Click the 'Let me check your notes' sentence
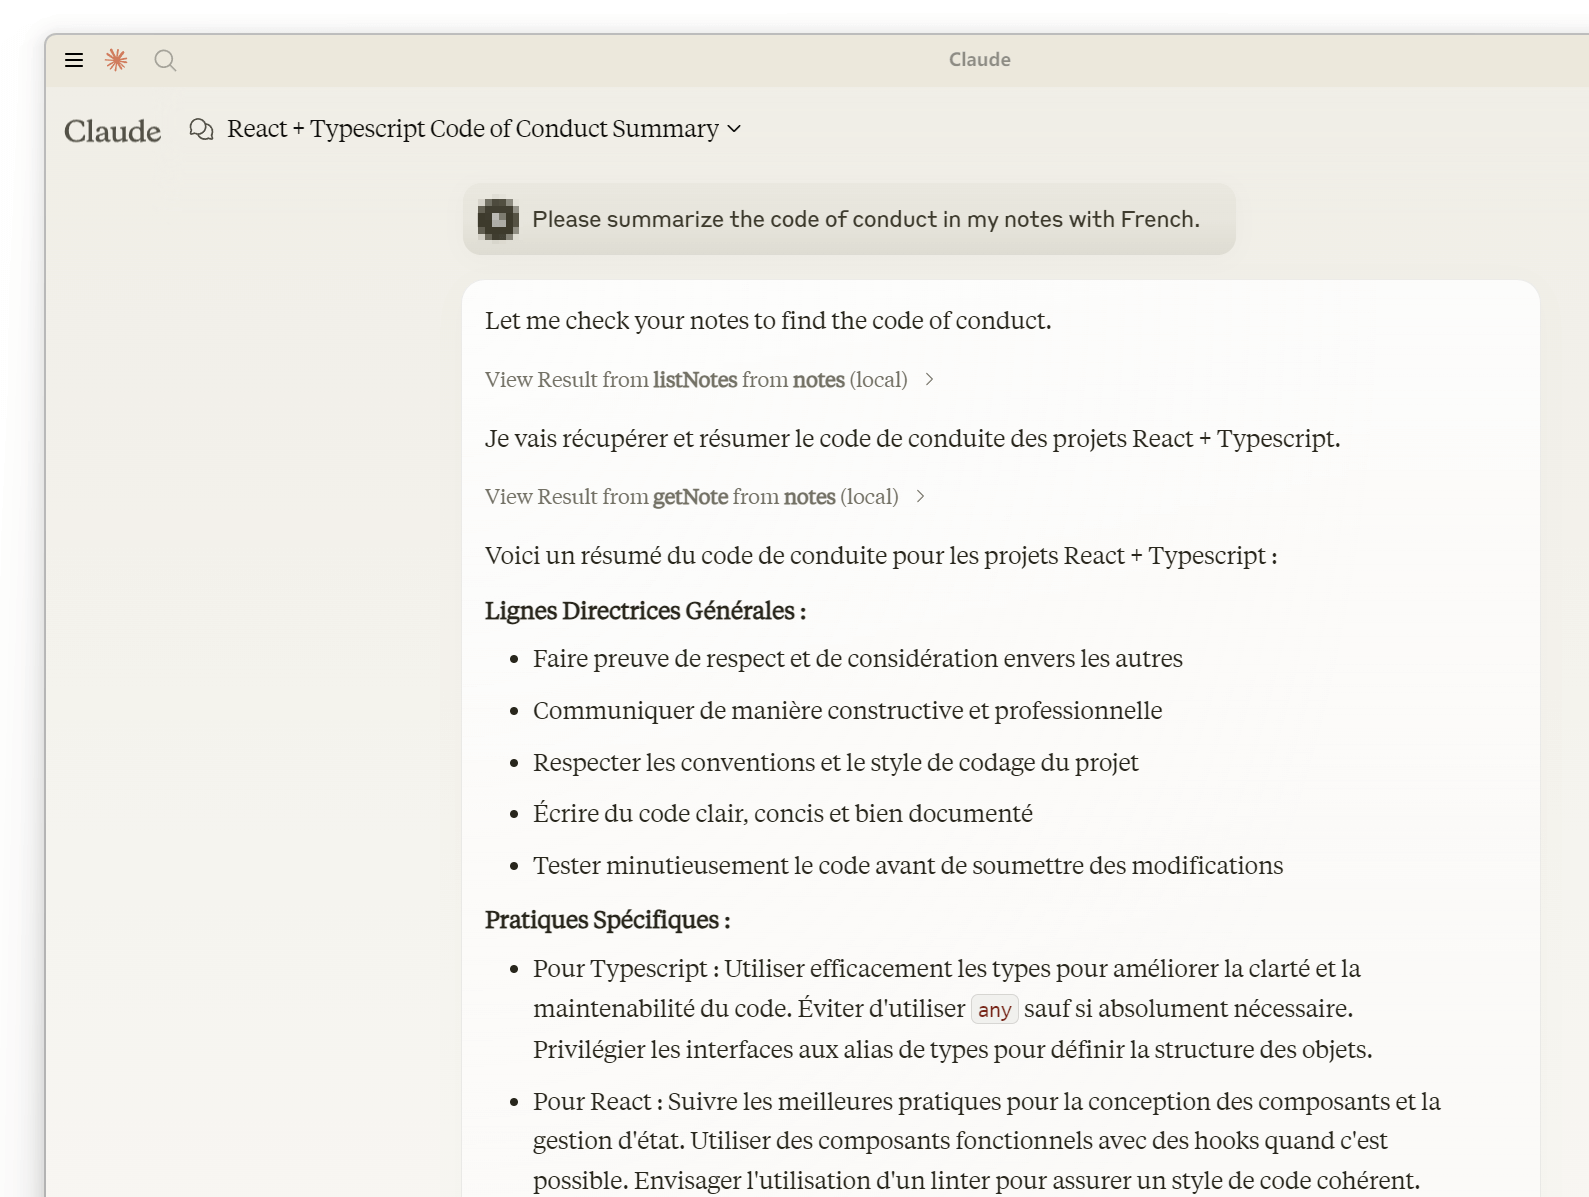The width and height of the screenshot is (1589, 1197). [767, 320]
